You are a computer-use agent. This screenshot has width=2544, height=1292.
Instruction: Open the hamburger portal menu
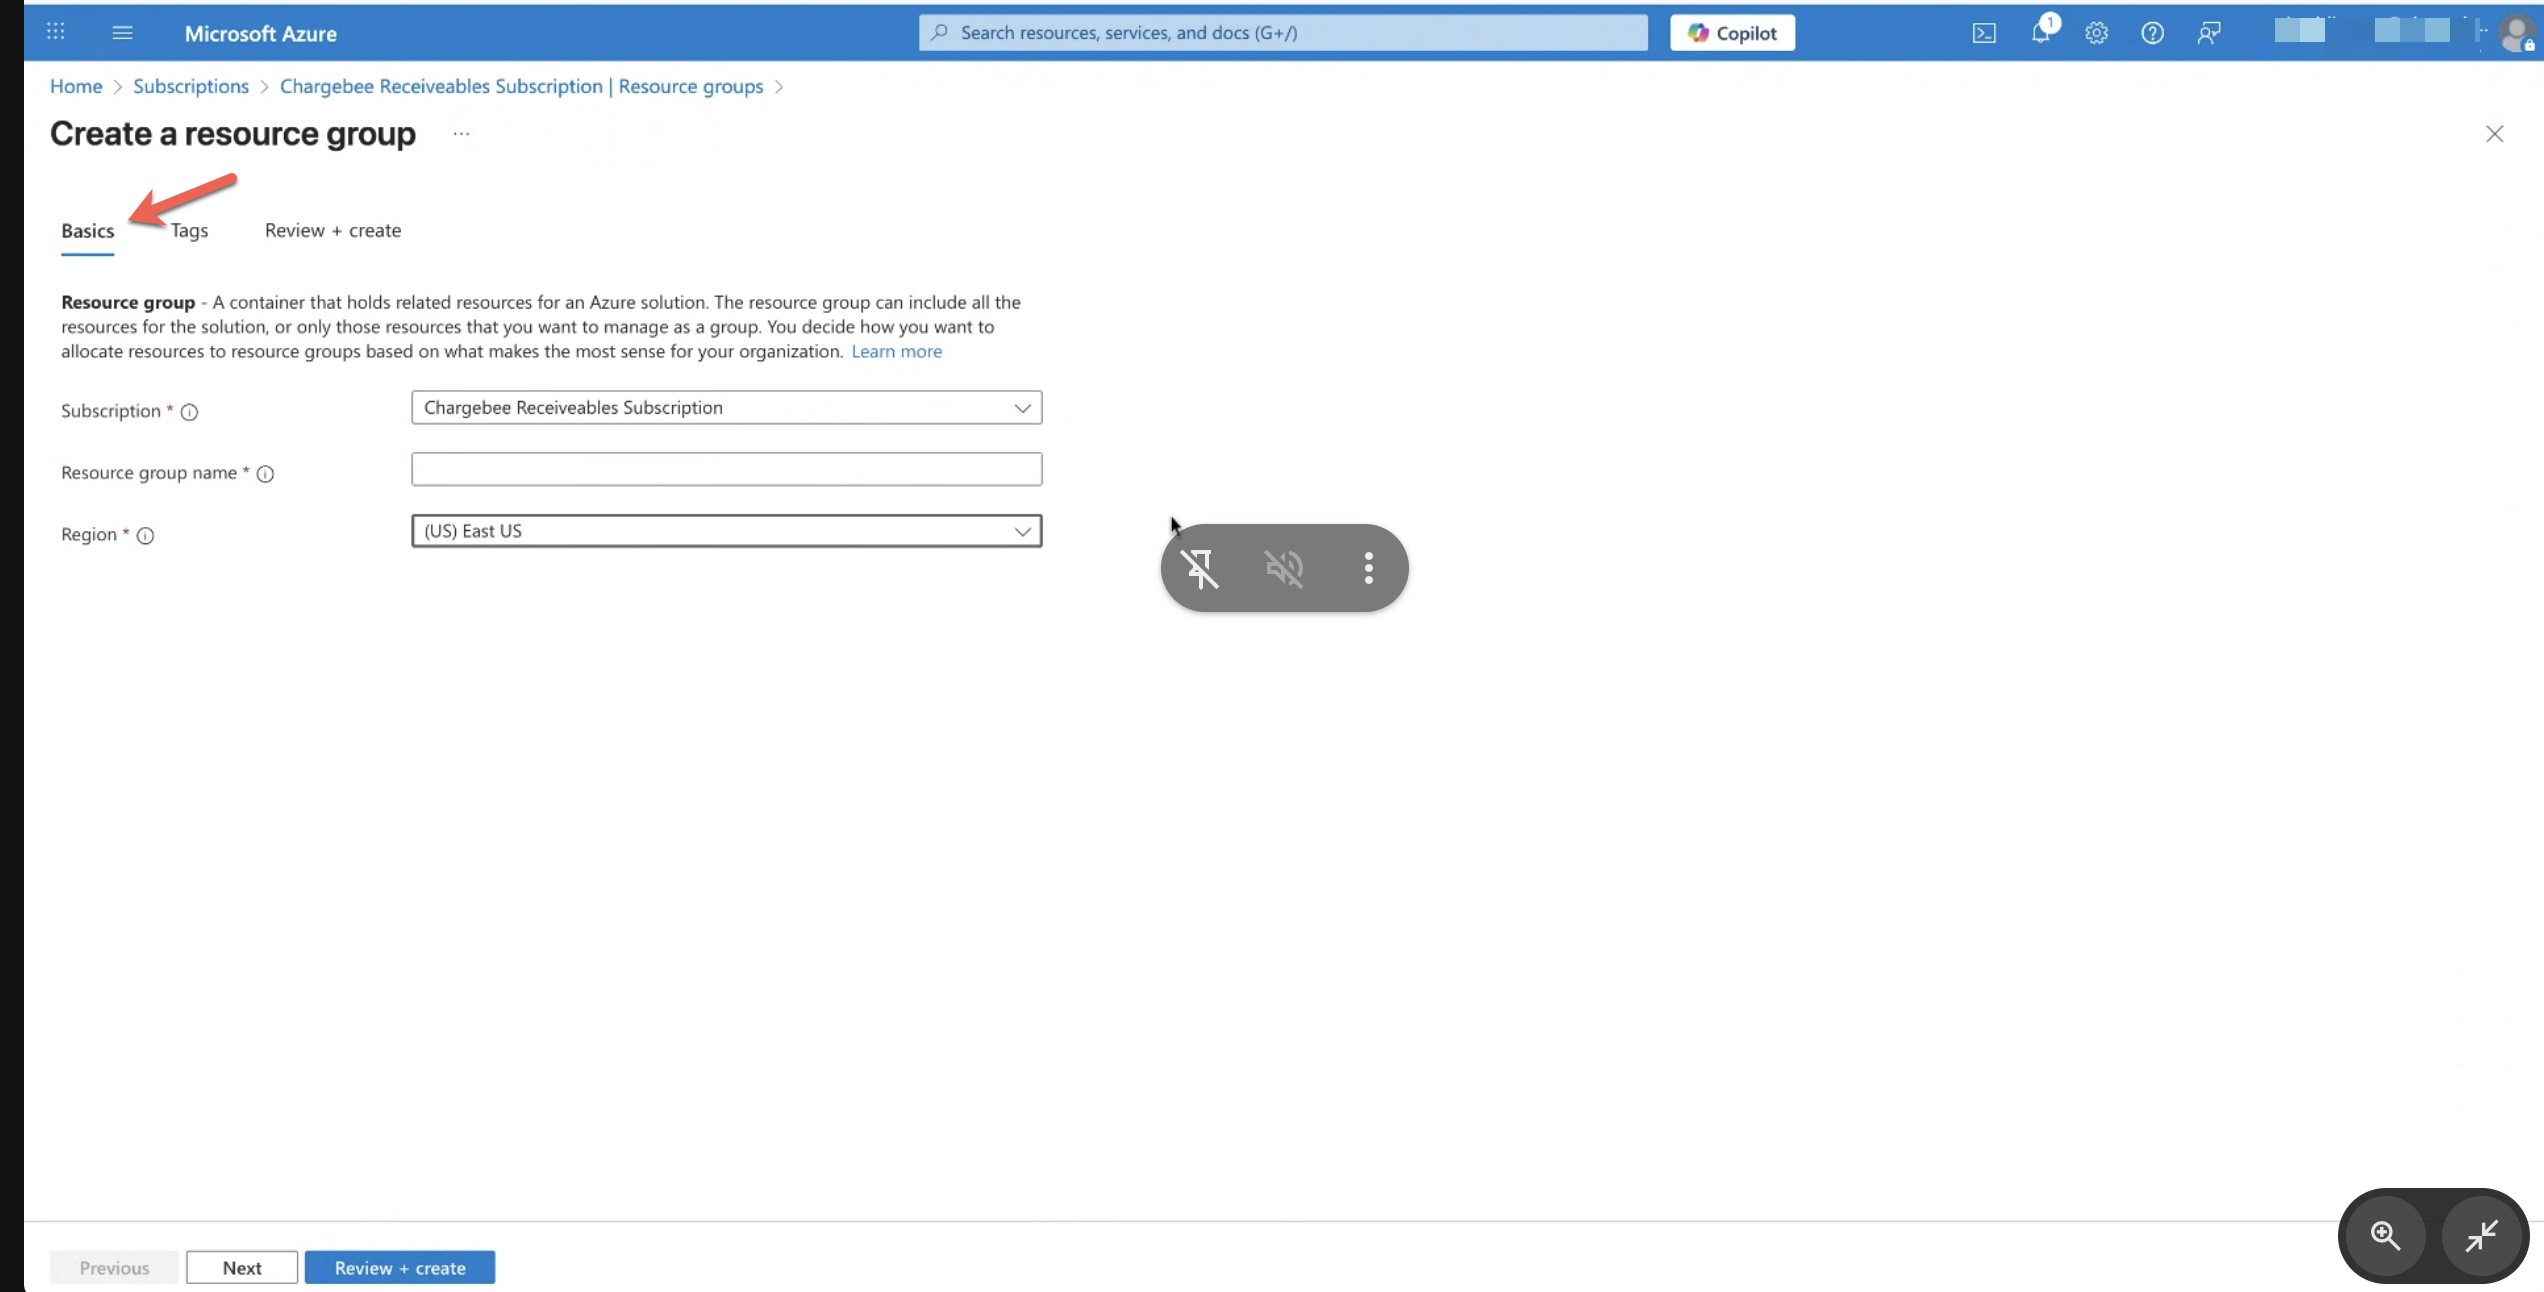[122, 33]
